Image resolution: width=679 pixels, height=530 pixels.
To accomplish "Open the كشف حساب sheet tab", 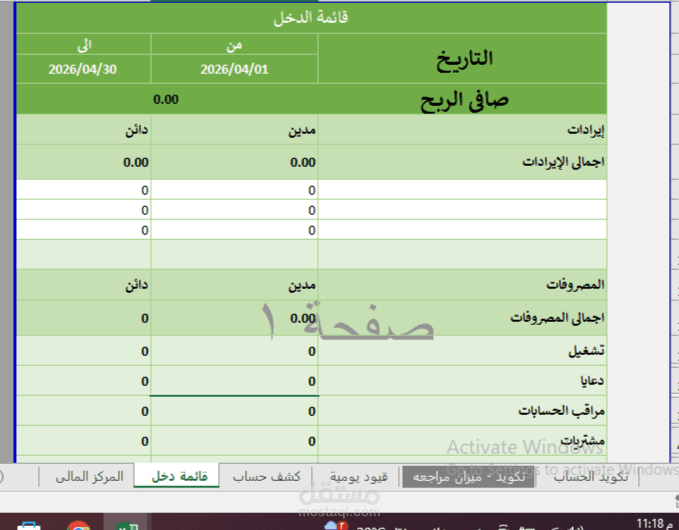I will pyautogui.click(x=266, y=477).
